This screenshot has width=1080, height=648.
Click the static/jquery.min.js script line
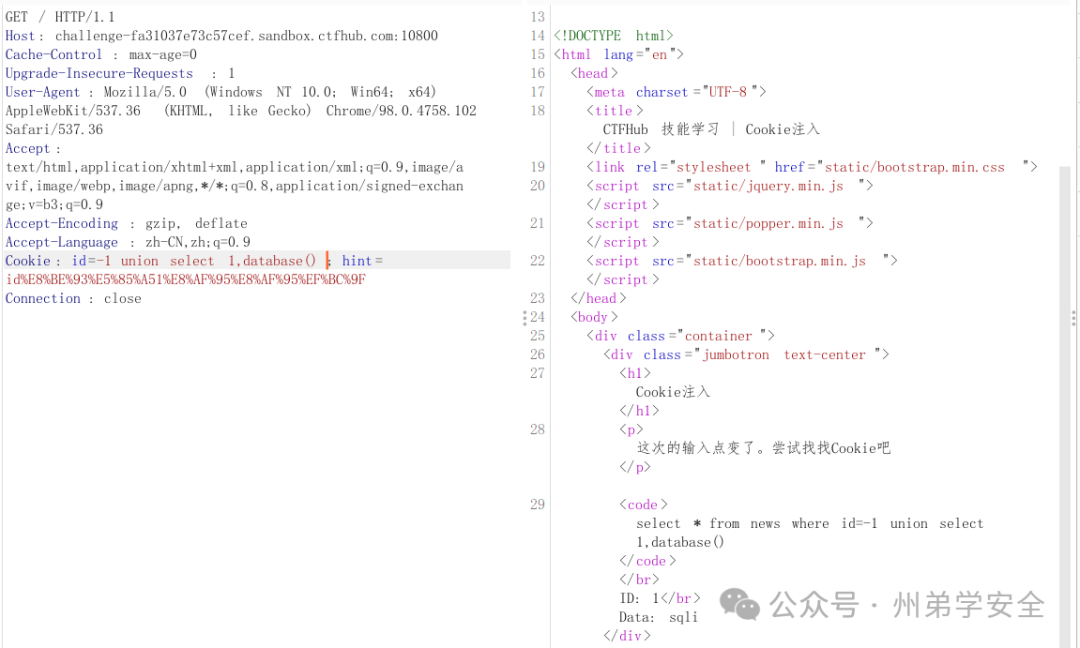coord(729,185)
